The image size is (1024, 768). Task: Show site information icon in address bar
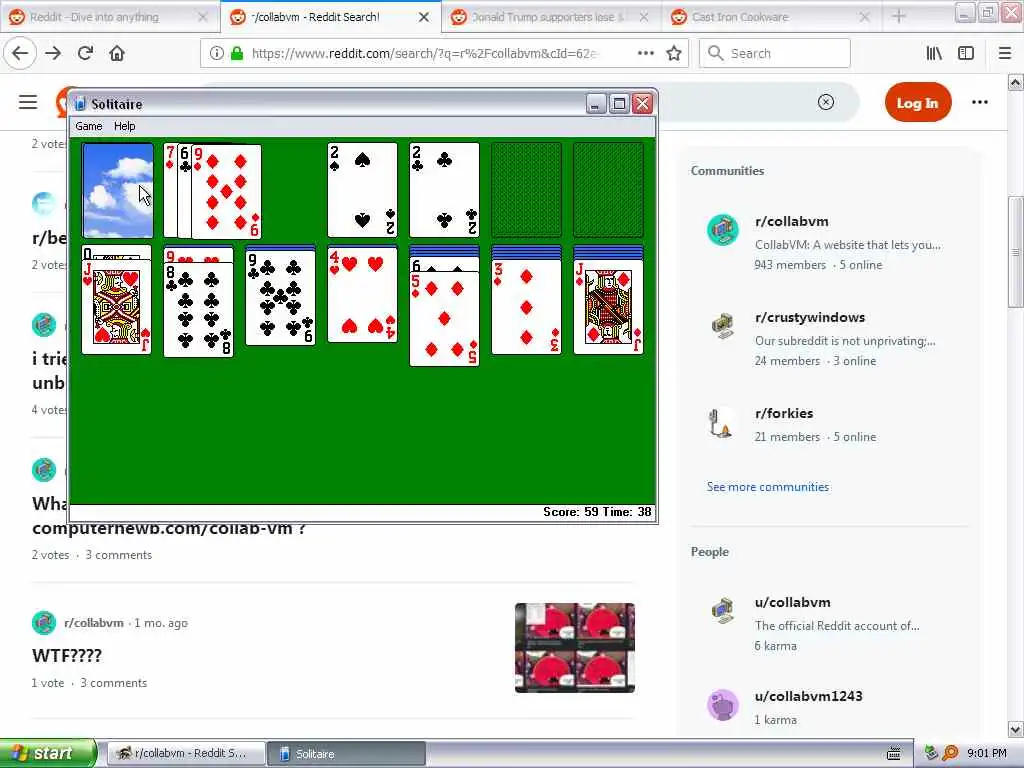tap(216, 54)
